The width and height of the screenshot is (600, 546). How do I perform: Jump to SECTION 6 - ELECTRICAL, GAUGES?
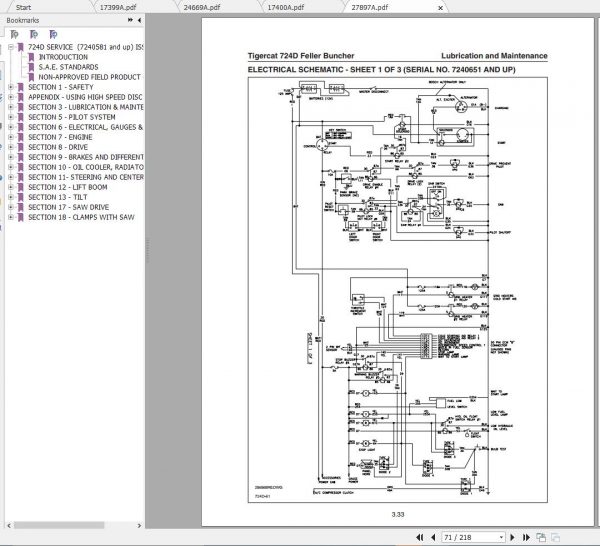pyautogui.click(x=85, y=127)
